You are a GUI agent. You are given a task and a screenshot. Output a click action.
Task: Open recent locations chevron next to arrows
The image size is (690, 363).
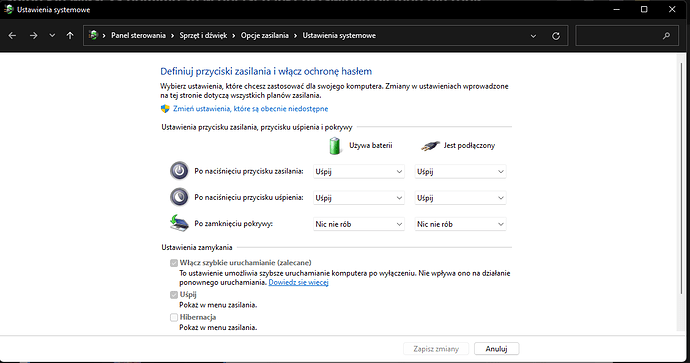click(x=52, y=36)
